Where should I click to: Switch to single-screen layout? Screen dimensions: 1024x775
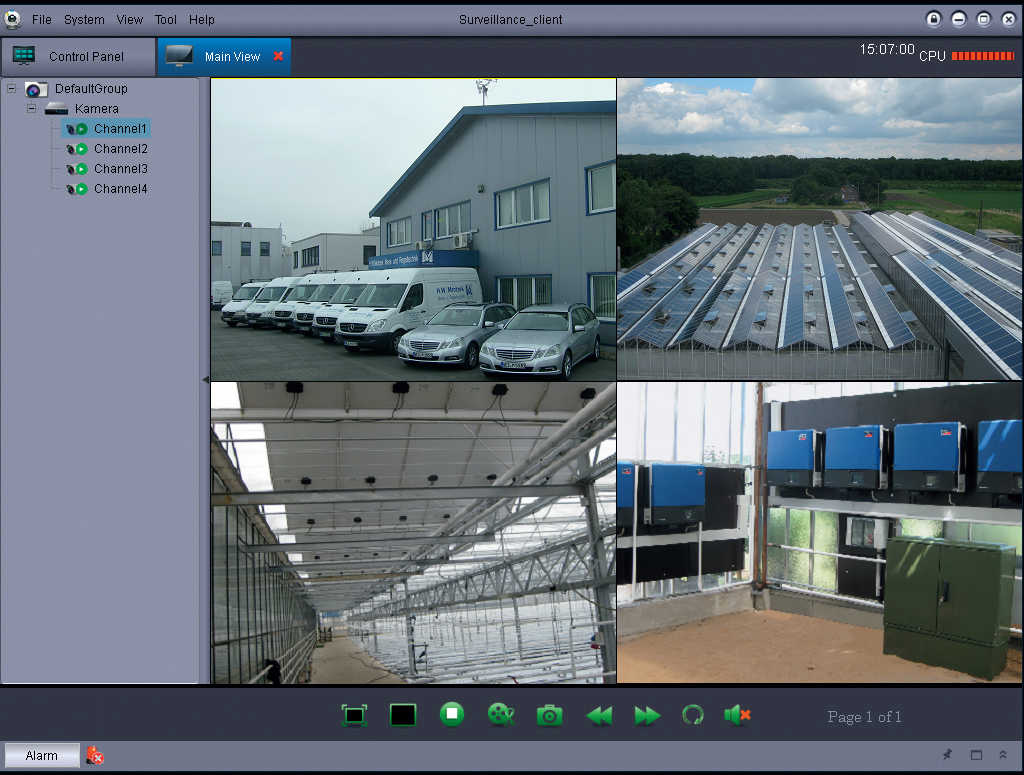403,715
